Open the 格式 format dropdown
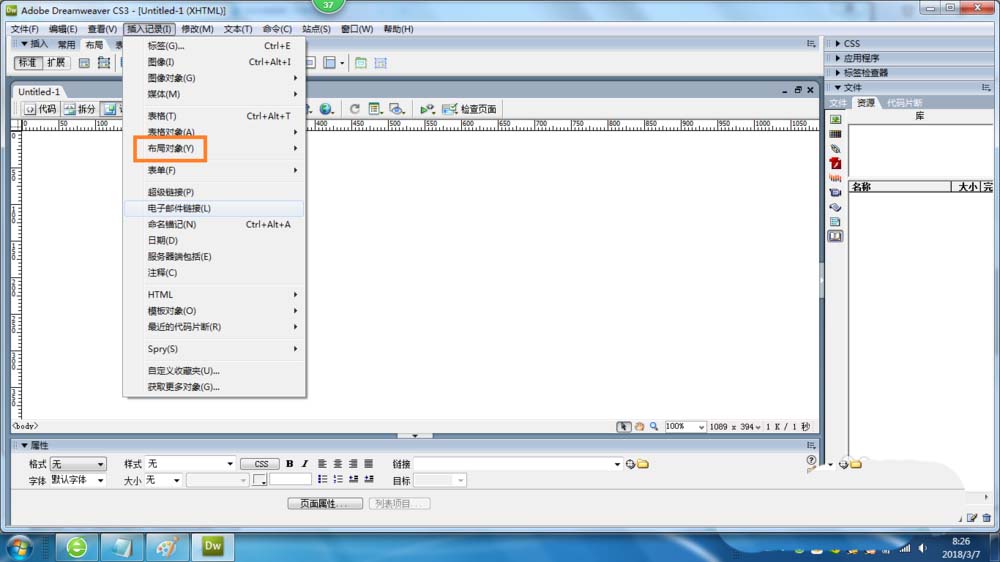 click(78, 464)
